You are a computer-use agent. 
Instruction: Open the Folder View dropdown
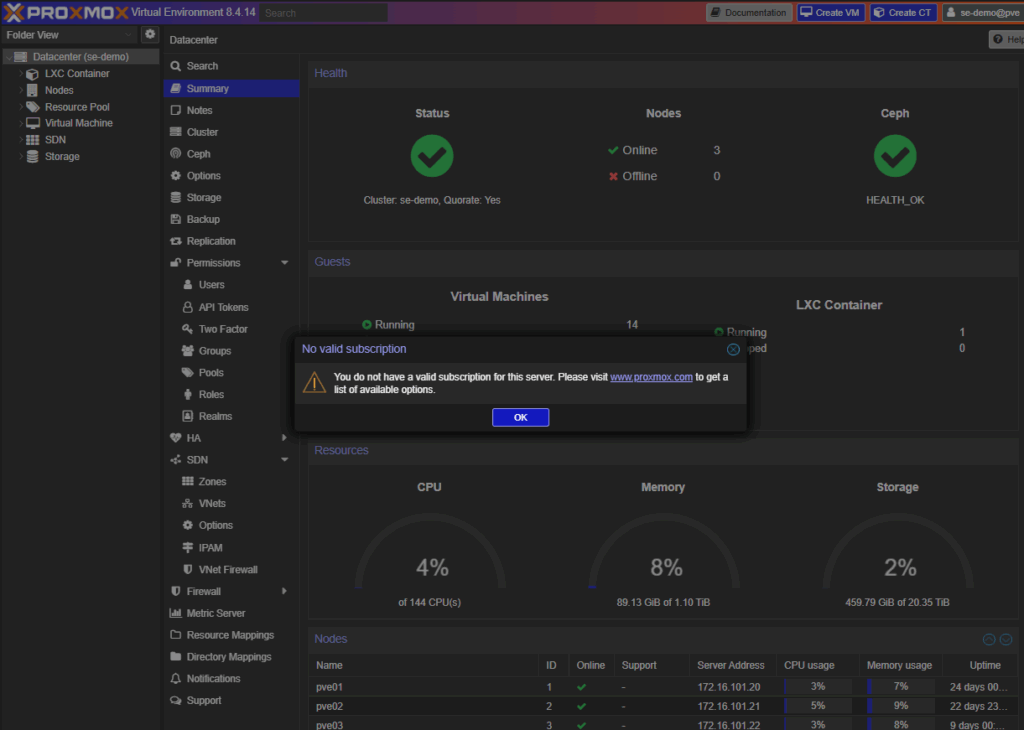70,33
